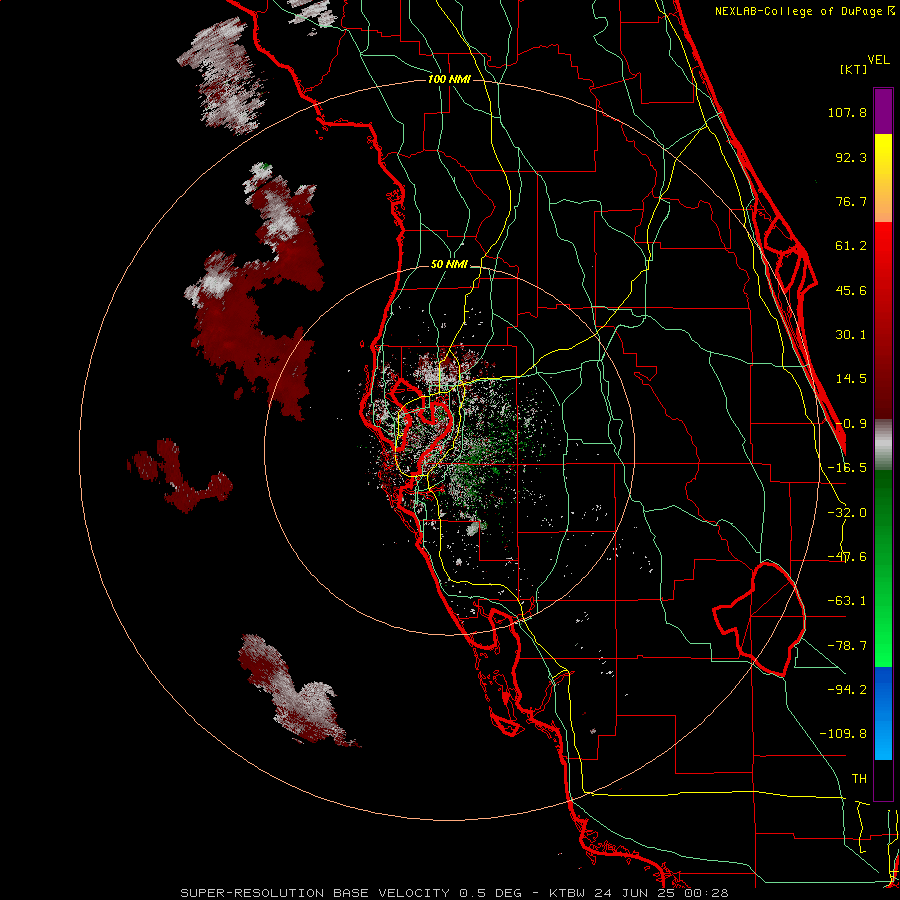Click the -109.8 velocity scale value

(x=843, y=734)
